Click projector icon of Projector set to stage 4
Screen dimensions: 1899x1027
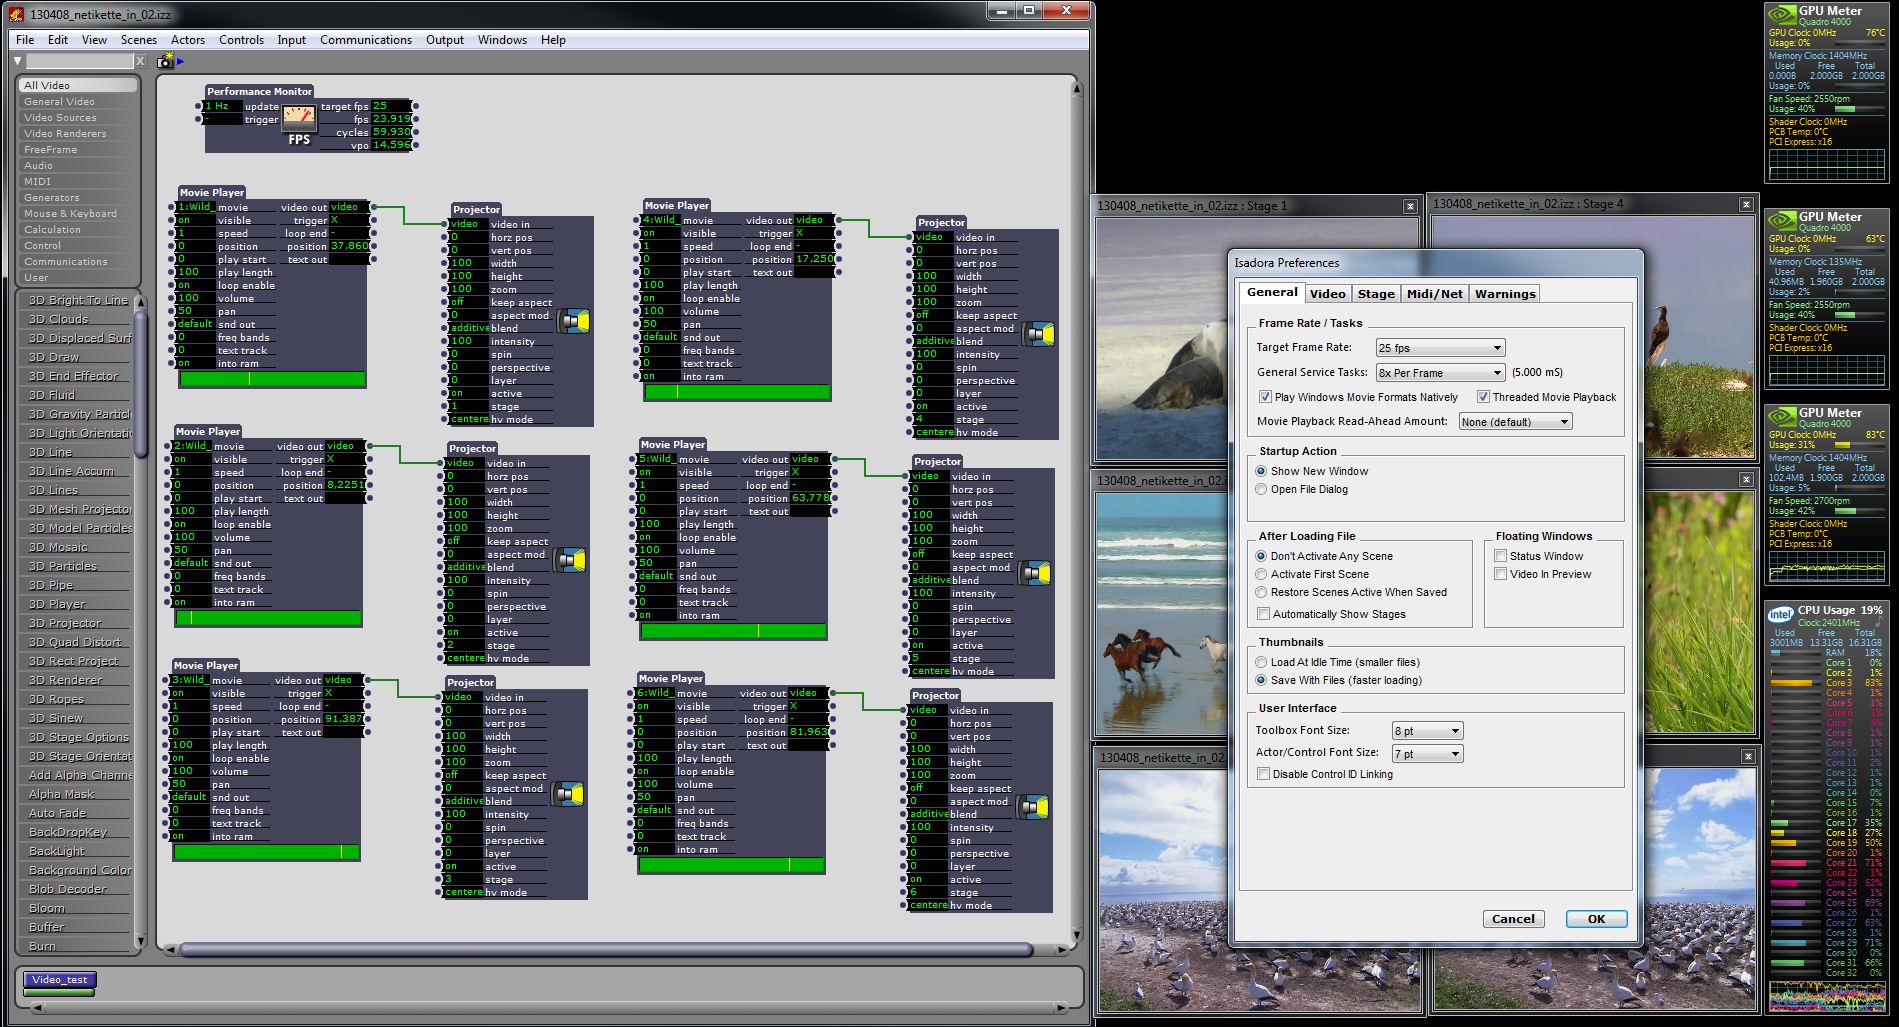coord(1039,334)
